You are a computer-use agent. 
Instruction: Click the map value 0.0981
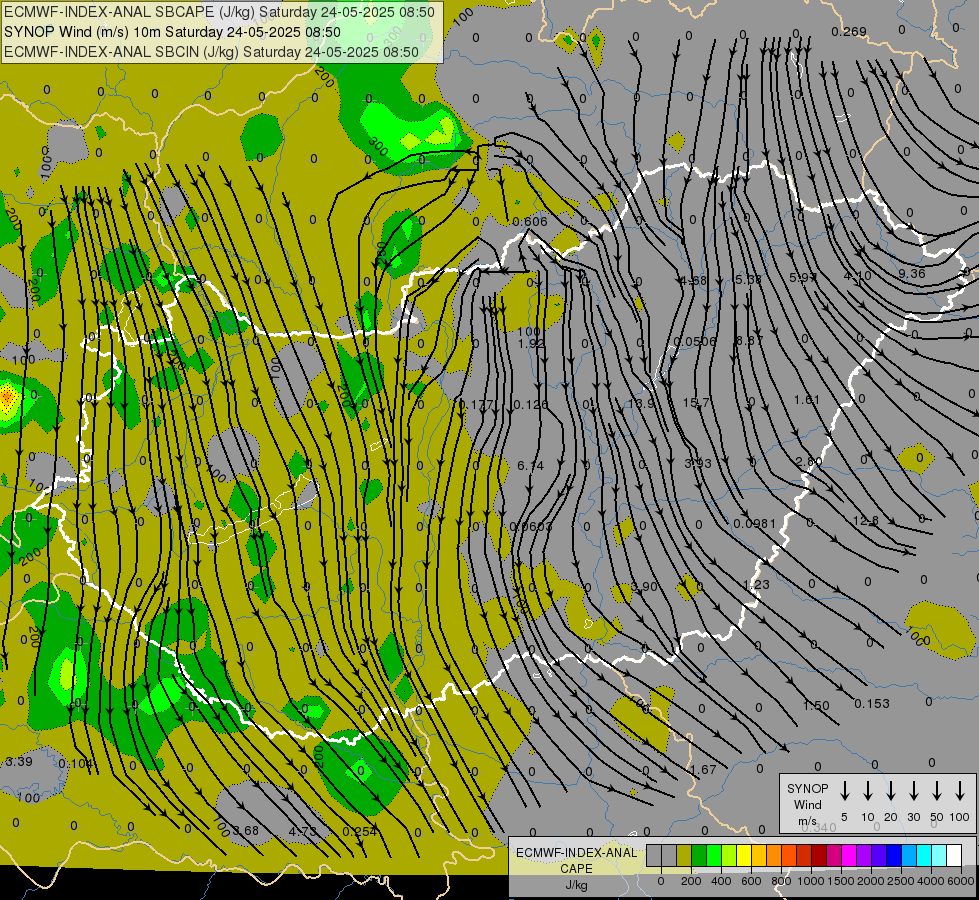pos(754,523)
